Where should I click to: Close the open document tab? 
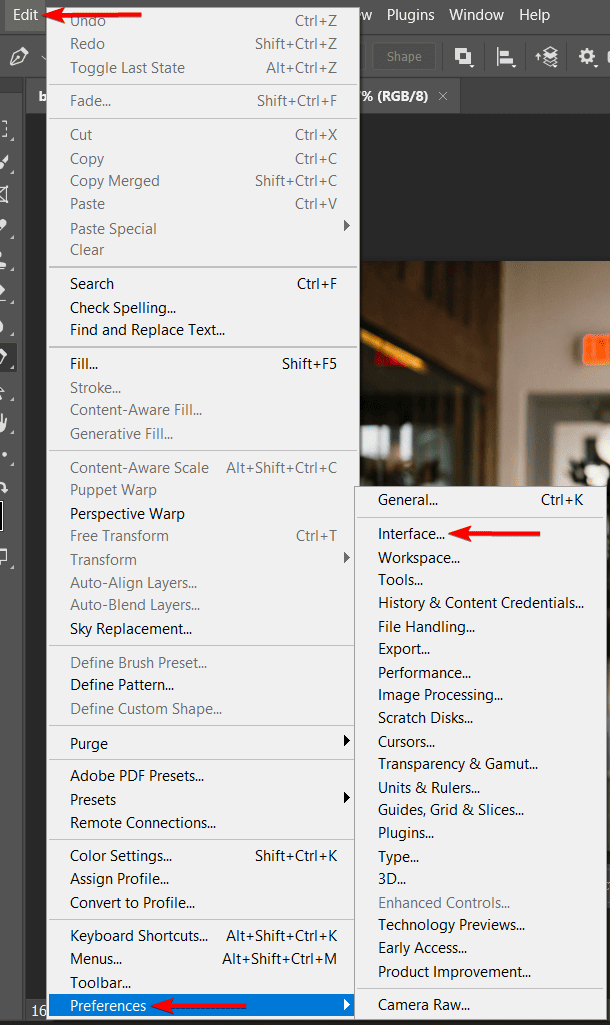click(x=442, y=96)
